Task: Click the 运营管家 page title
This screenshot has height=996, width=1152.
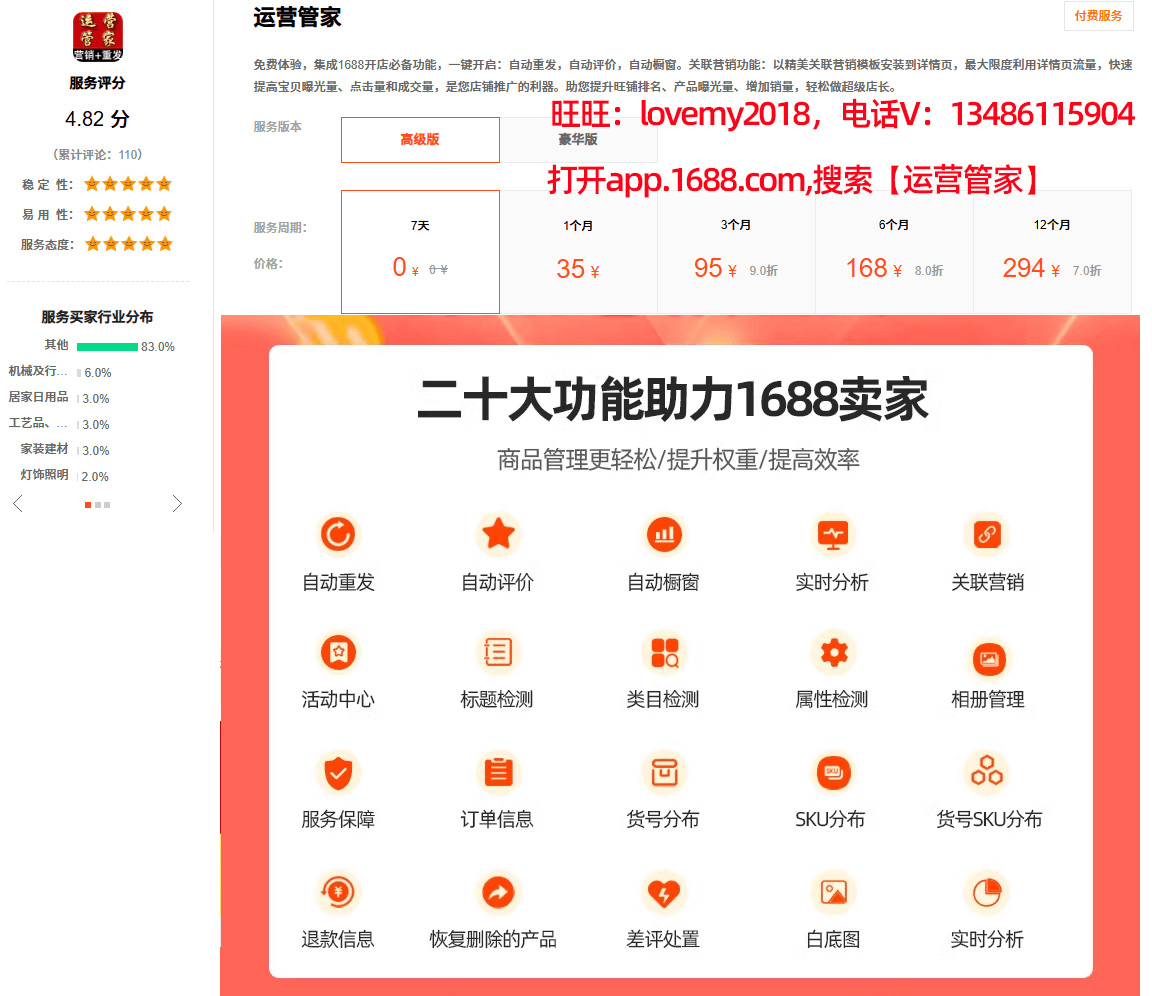Action: tap(298, 17)
